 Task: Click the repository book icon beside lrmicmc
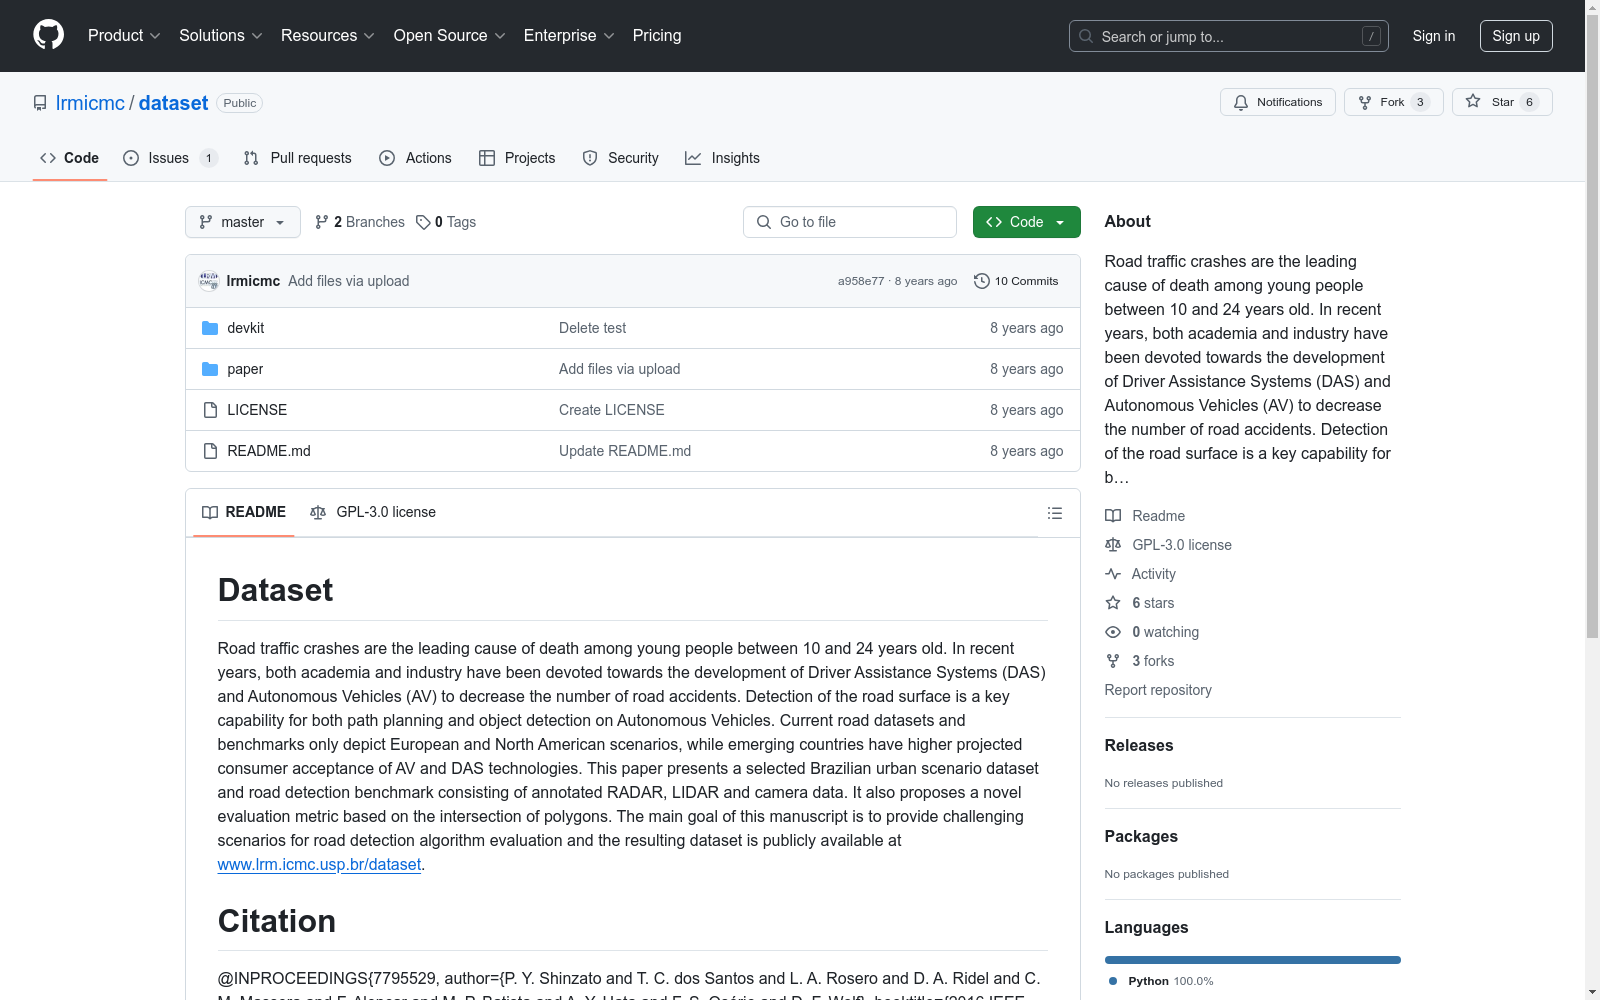[x=40, y=103]
